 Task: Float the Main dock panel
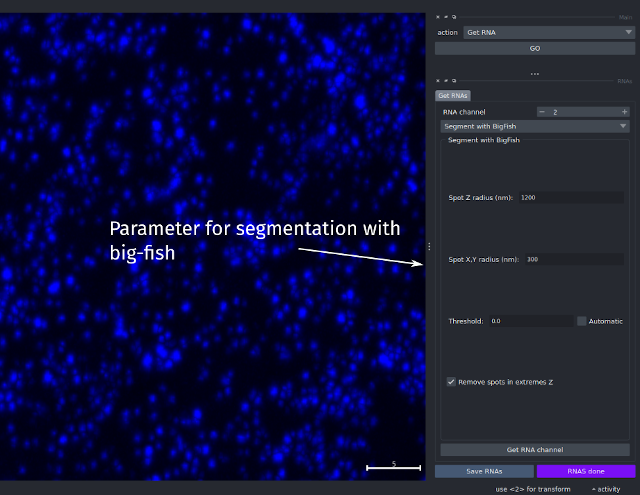click(x=454, y=17)
